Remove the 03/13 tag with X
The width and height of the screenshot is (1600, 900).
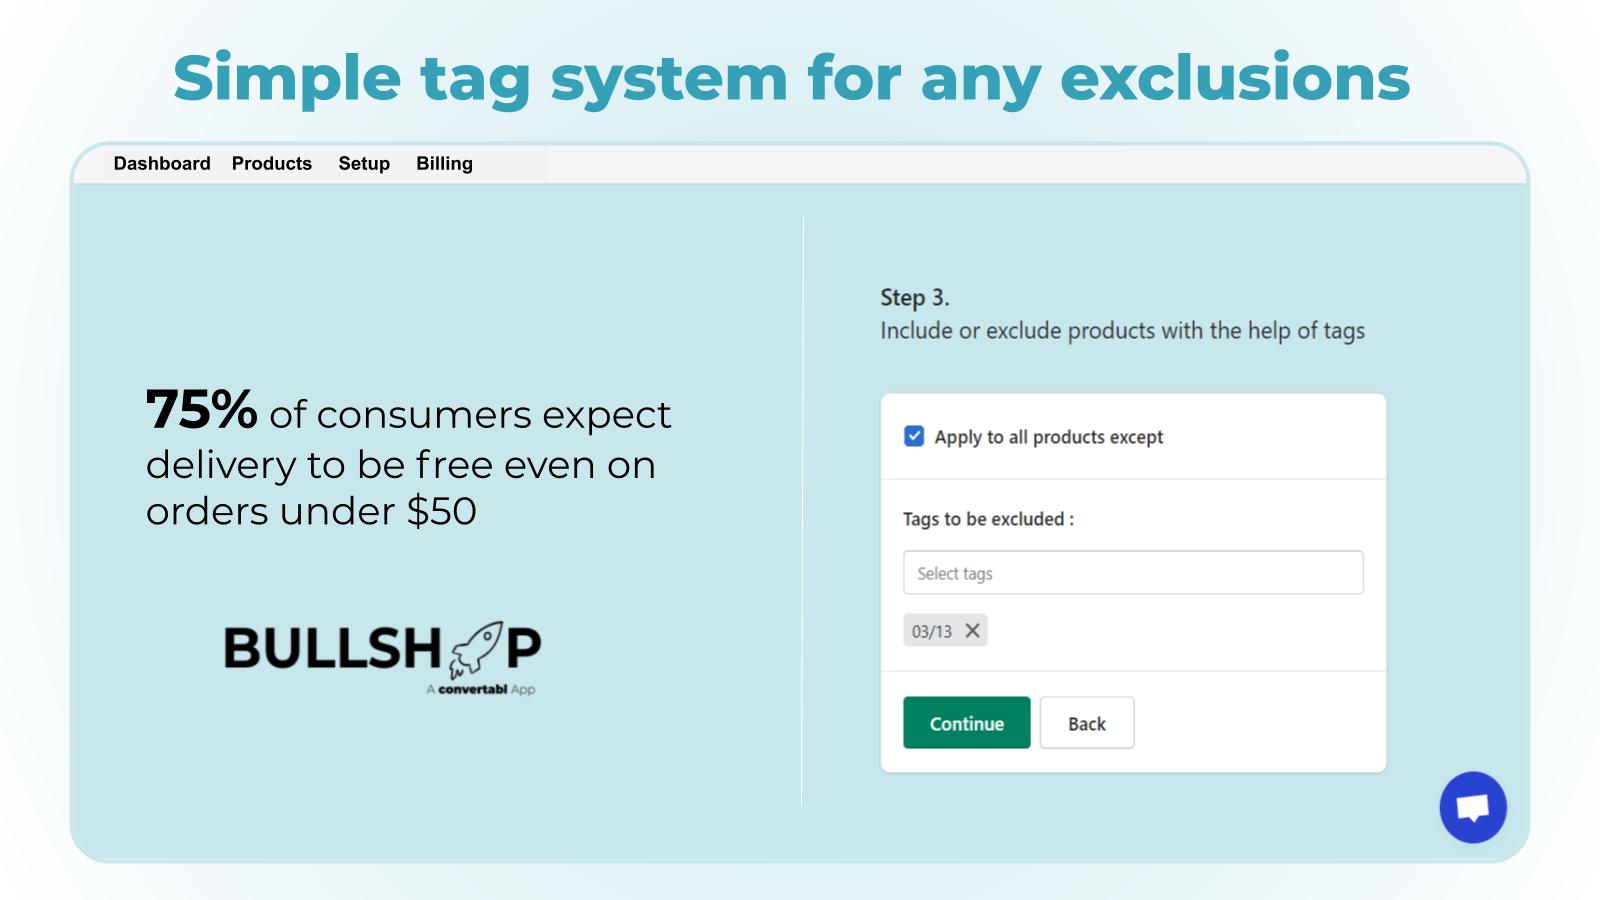[972, 631]
